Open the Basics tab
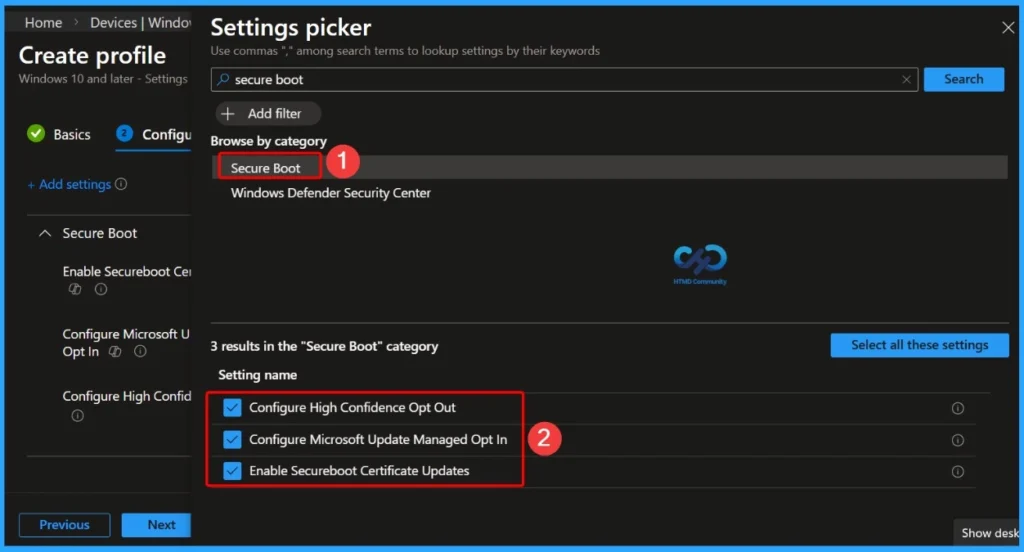Viewport: 1024px width, 552px height. (x=59, y=135)
